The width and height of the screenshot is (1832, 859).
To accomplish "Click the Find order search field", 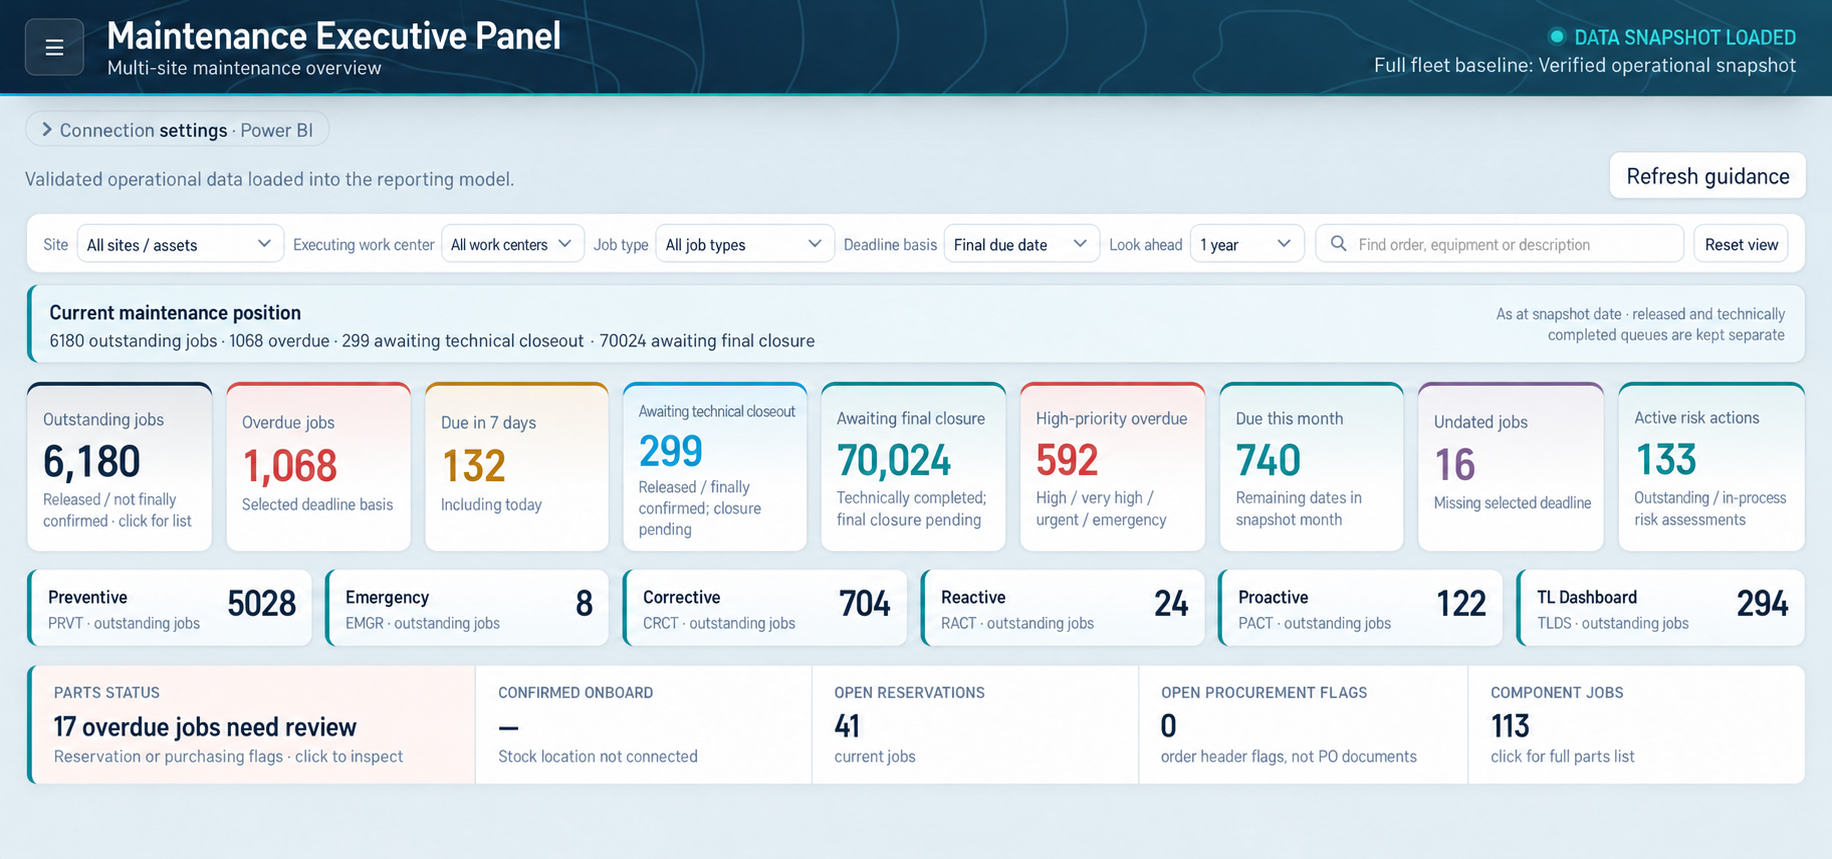I will (1499, 244).
